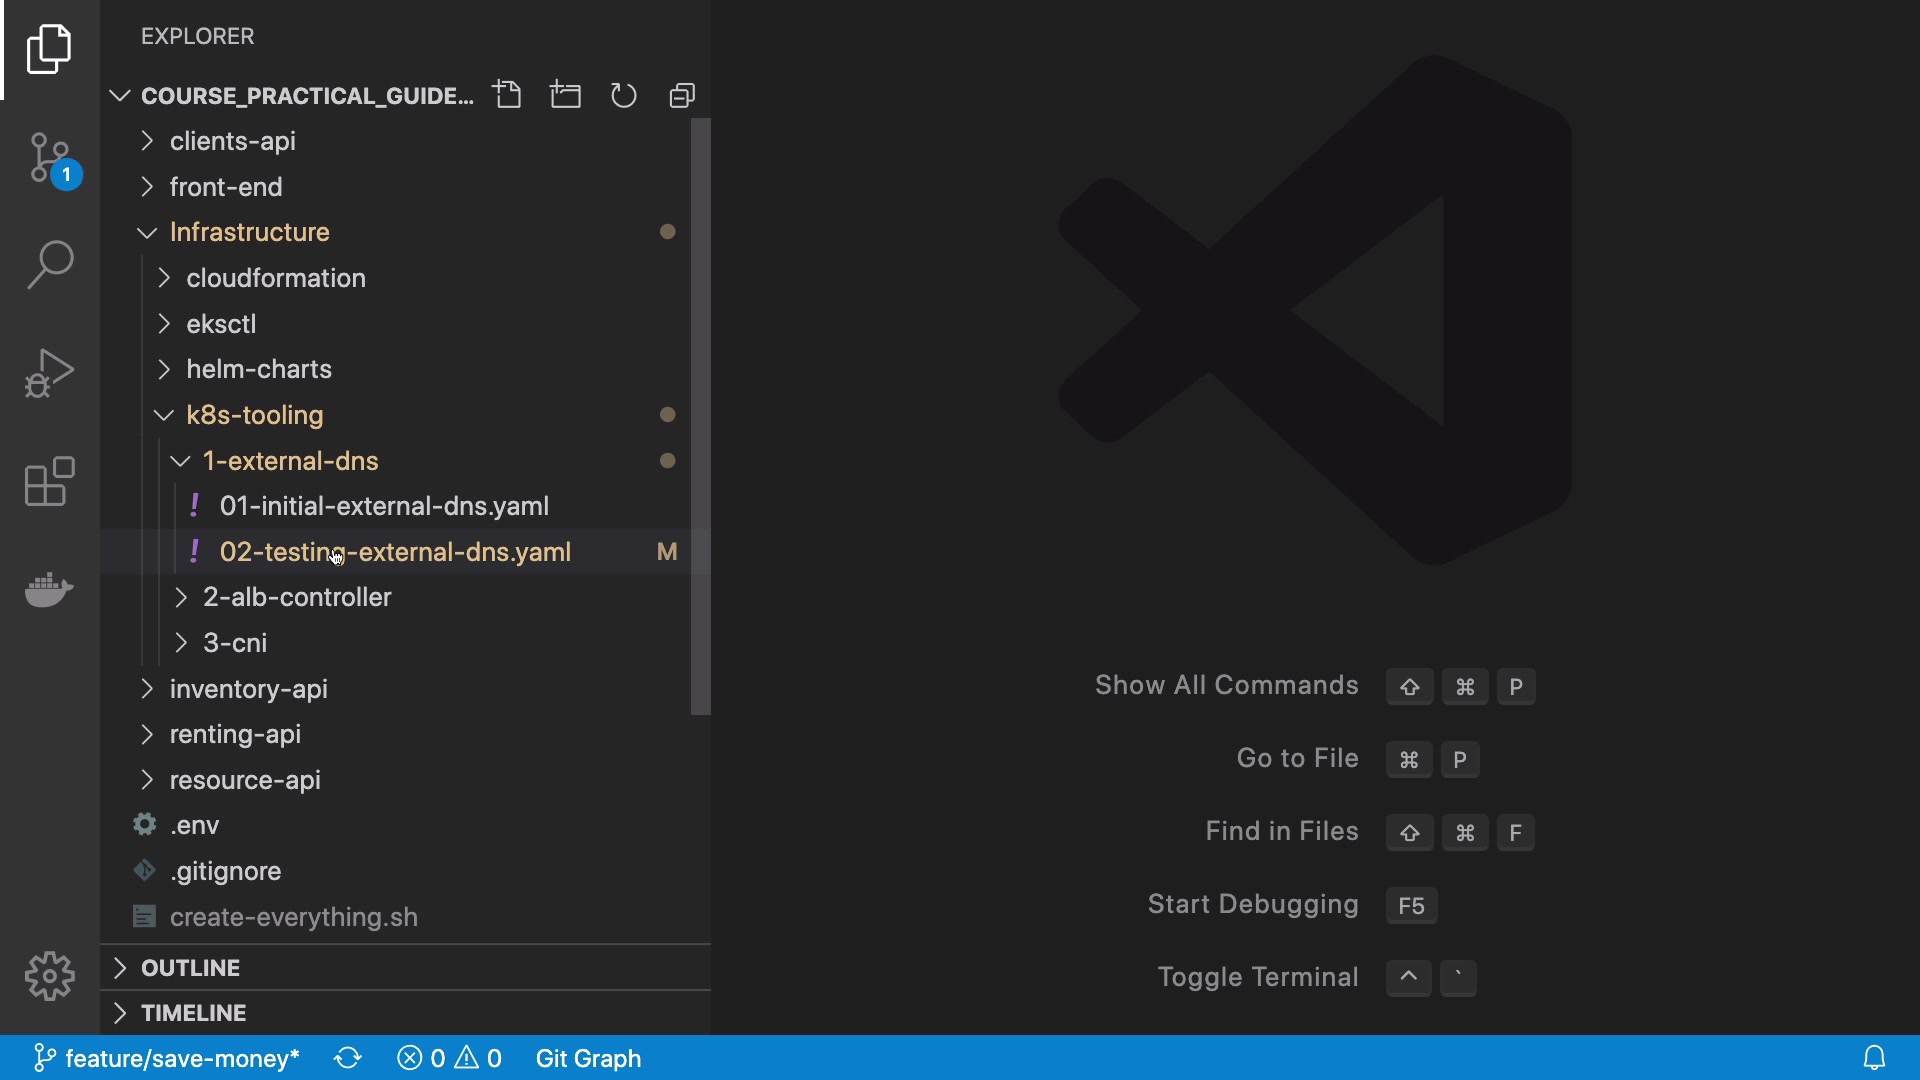Expand the OUTLINE section

pos(190,968)
